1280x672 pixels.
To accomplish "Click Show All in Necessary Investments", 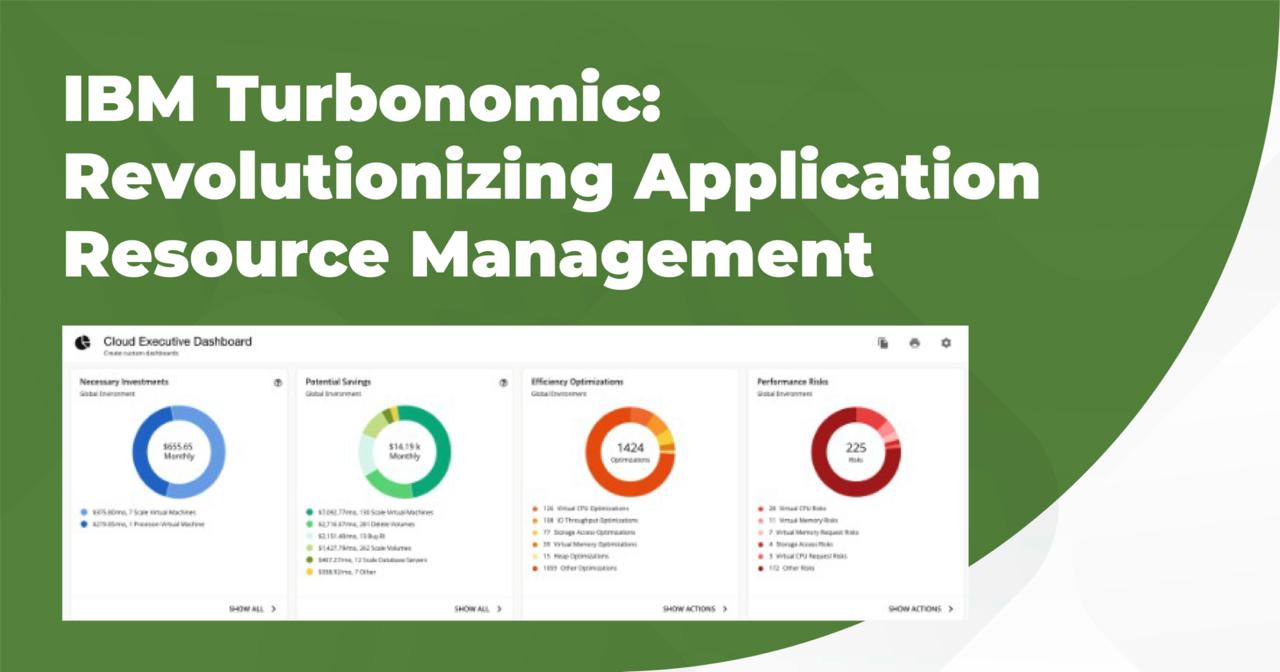I will 246,608.
